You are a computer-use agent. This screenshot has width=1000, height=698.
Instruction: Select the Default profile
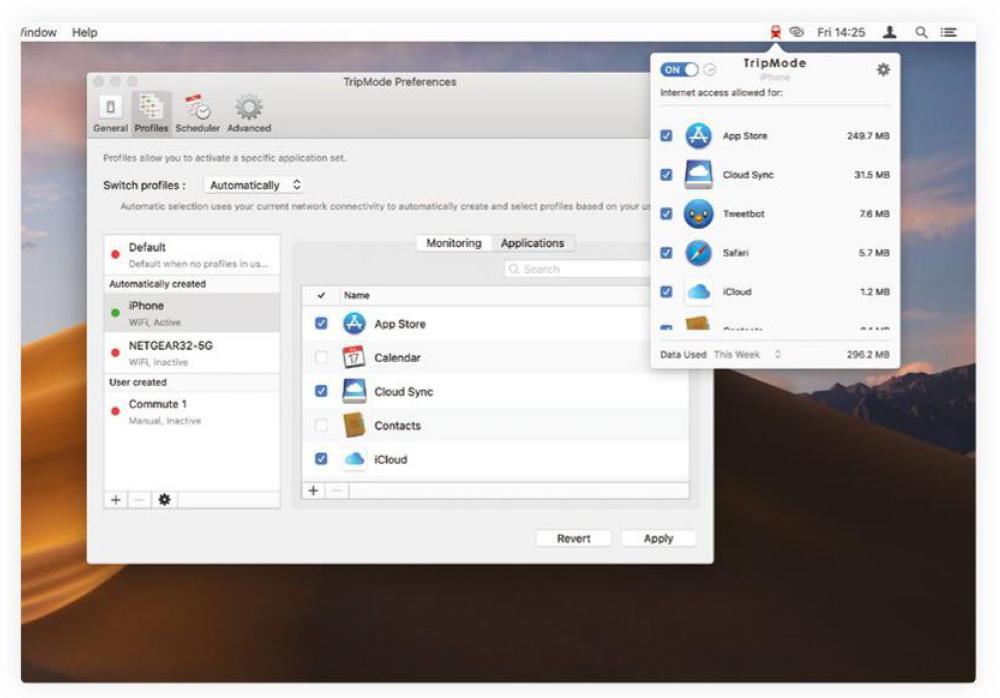pos(192,255)
